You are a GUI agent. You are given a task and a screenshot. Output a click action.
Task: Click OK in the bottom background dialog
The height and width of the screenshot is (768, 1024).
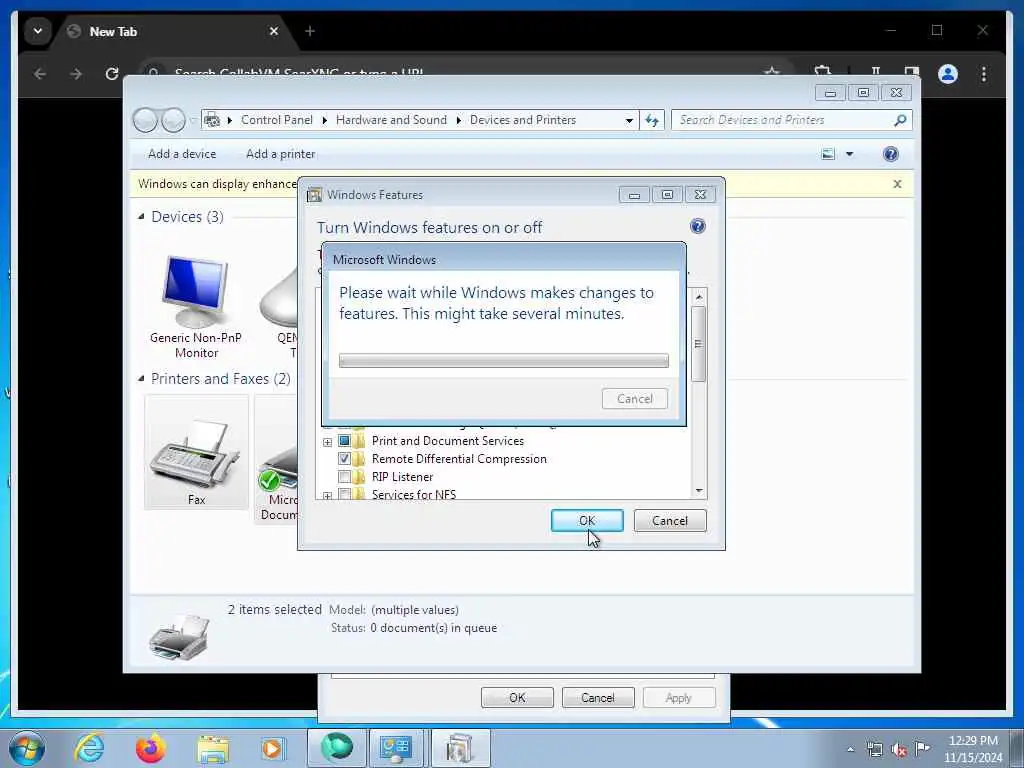pos(517,697)
